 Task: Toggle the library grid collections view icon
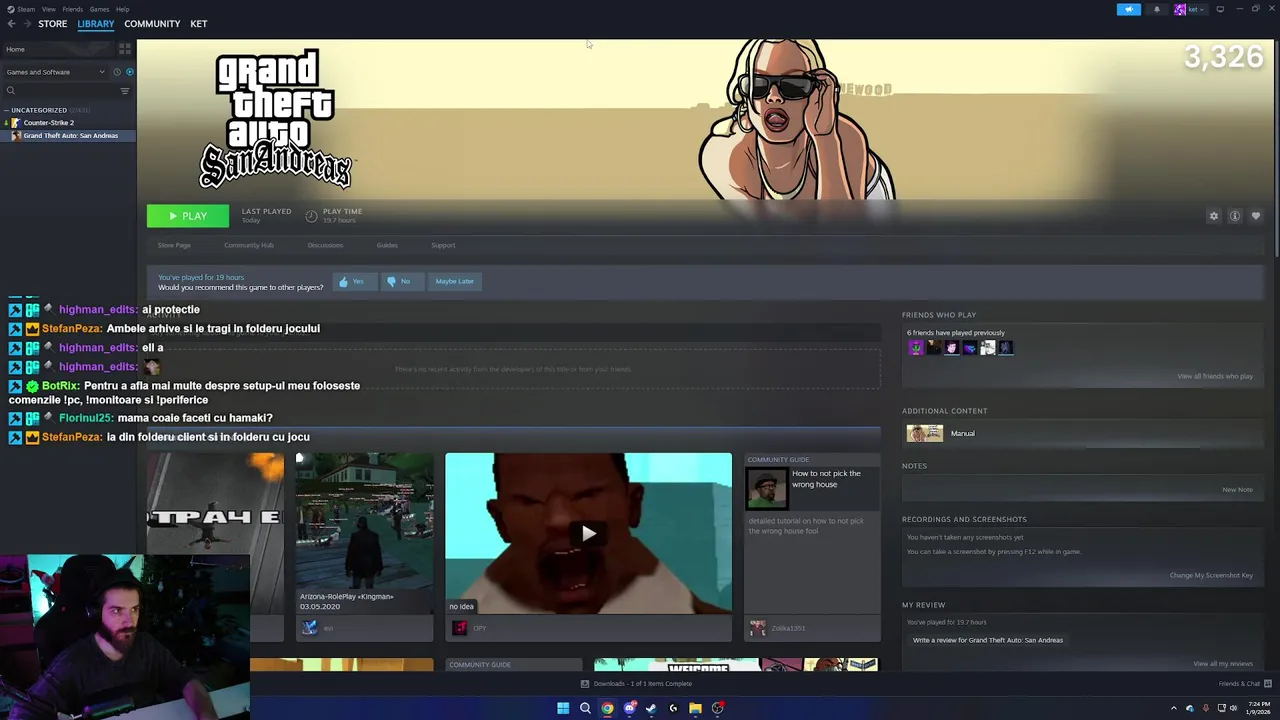pos(125,48)
